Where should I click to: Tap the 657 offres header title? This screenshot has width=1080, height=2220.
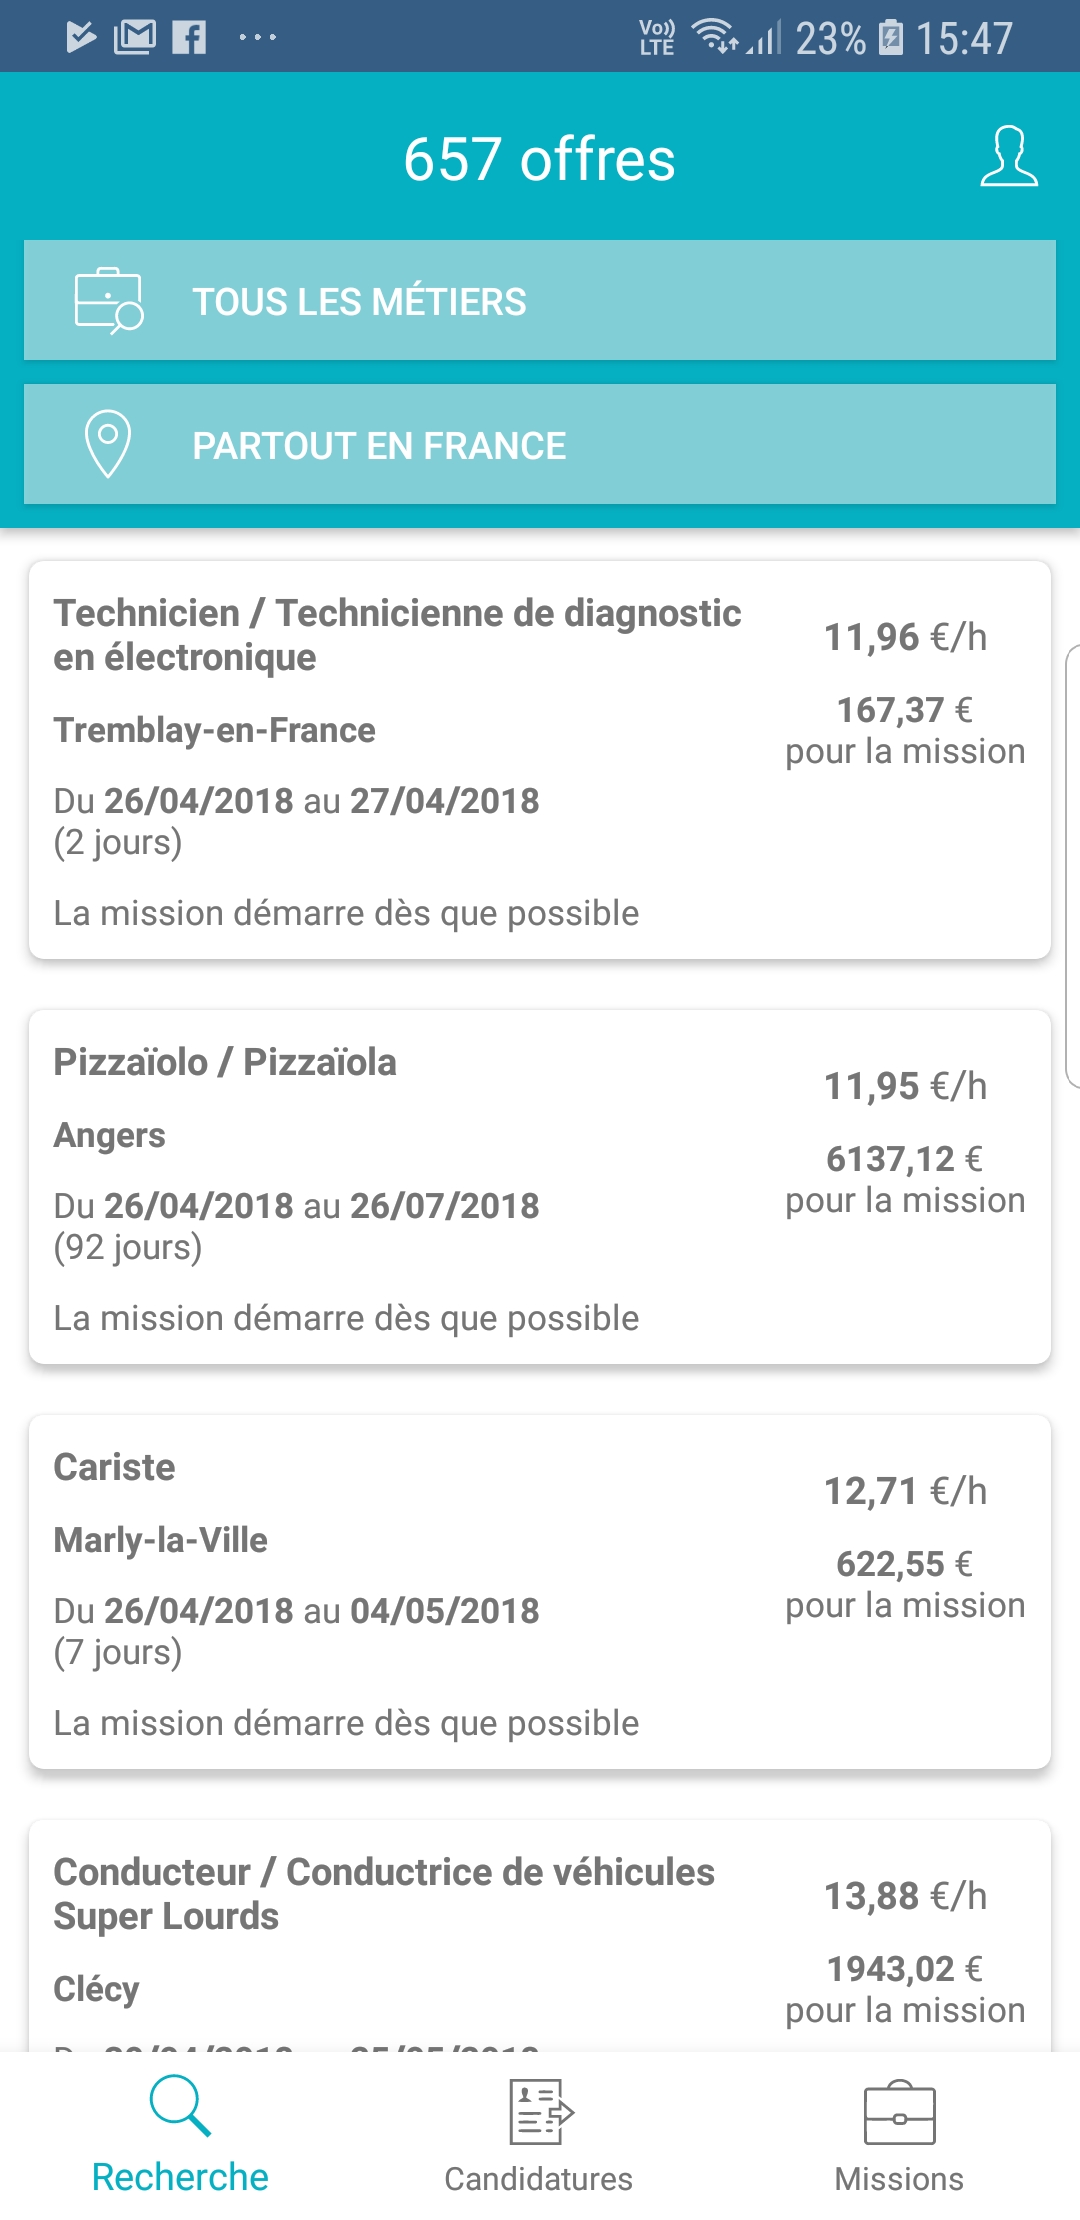[x=540, y=159]
